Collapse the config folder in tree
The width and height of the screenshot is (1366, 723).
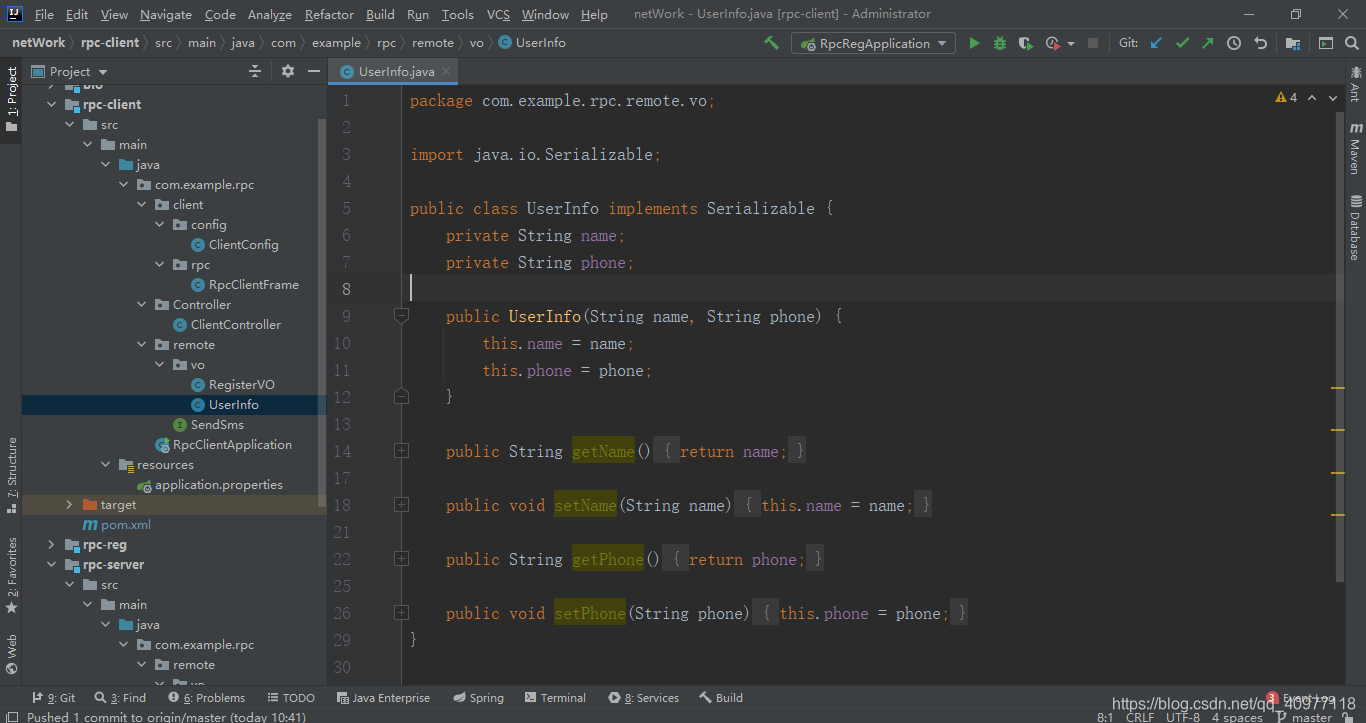160,224
